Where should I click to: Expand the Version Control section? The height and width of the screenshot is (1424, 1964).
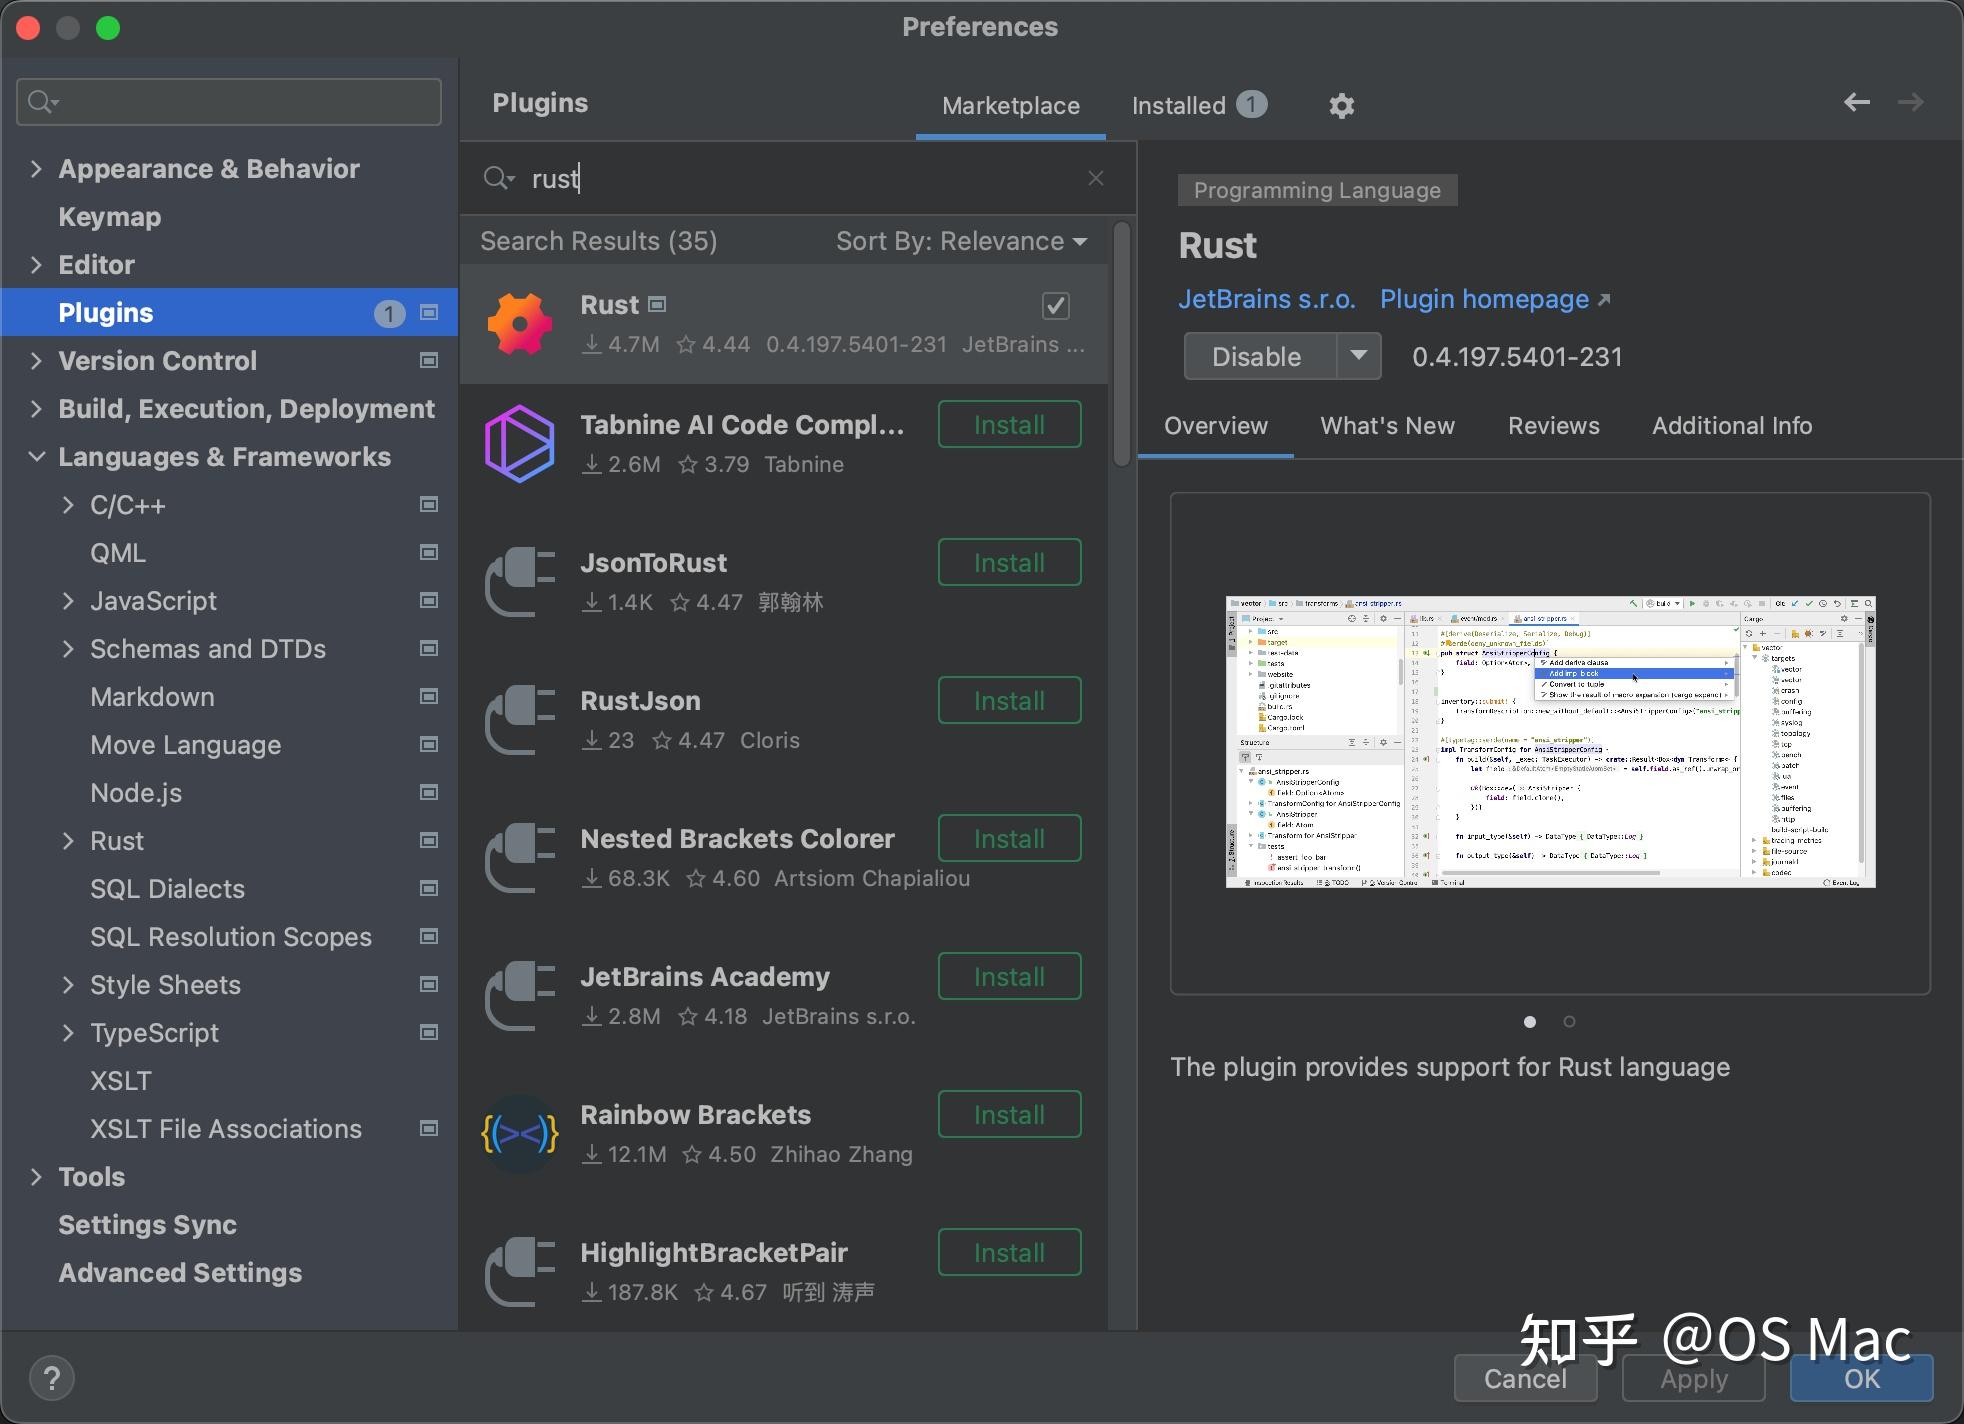[x=36, y=360]
